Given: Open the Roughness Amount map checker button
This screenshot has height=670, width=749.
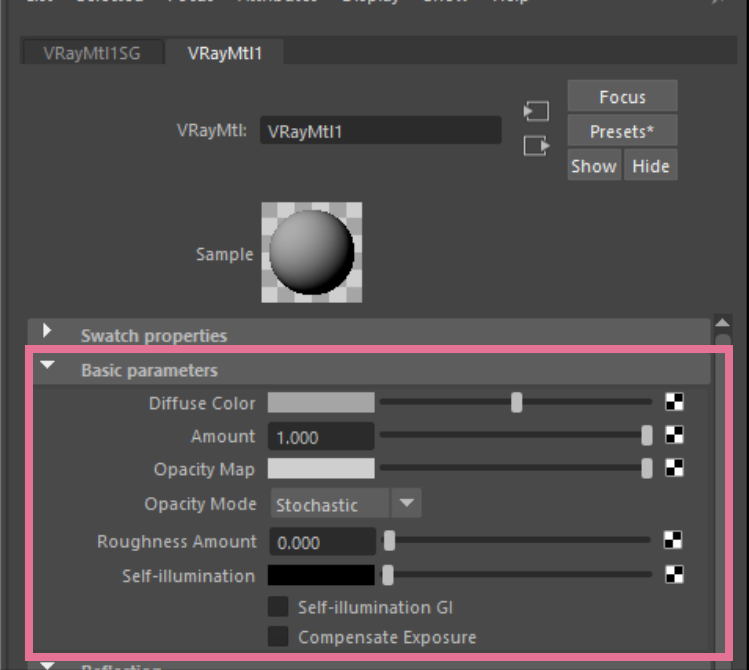Looking at the screenshot, I should 673,540.
